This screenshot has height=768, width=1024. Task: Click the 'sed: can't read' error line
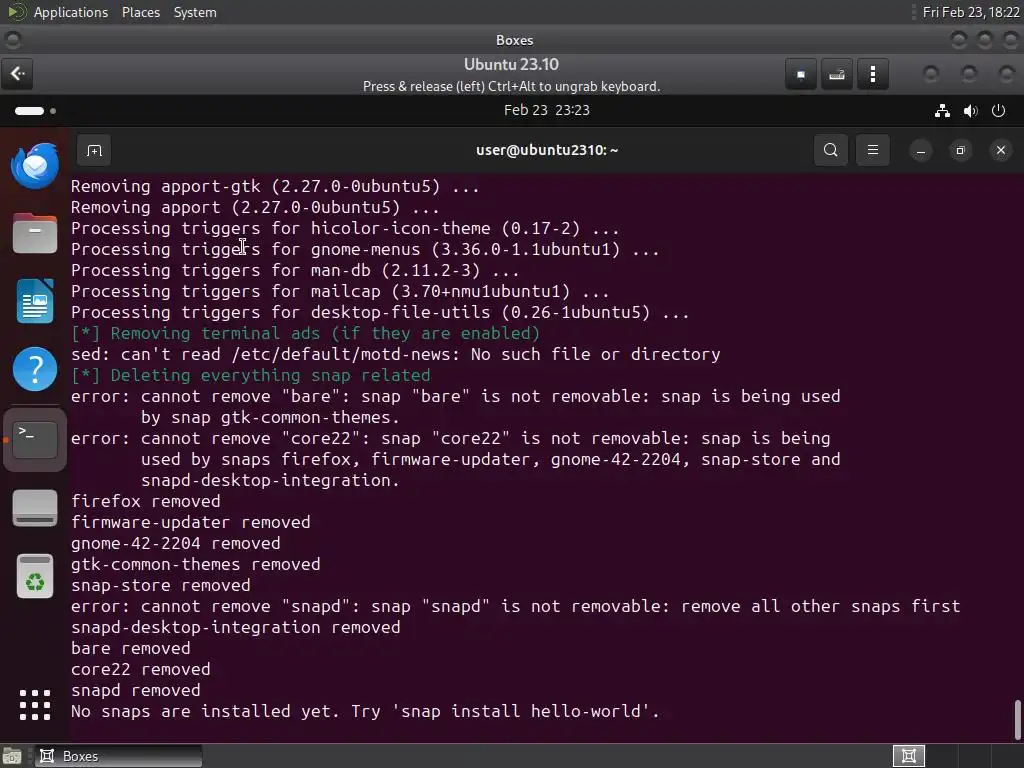click(396, 355)
